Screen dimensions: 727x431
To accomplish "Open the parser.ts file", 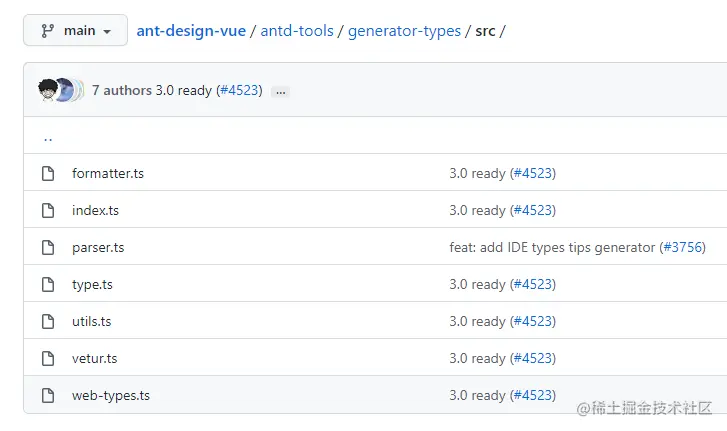I will [x=98, y=247].
